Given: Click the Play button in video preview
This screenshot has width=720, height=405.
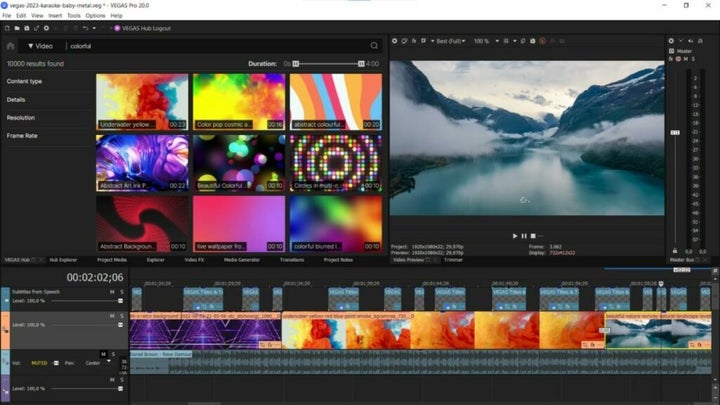Looking at the screenshot, I should (515, 236).
